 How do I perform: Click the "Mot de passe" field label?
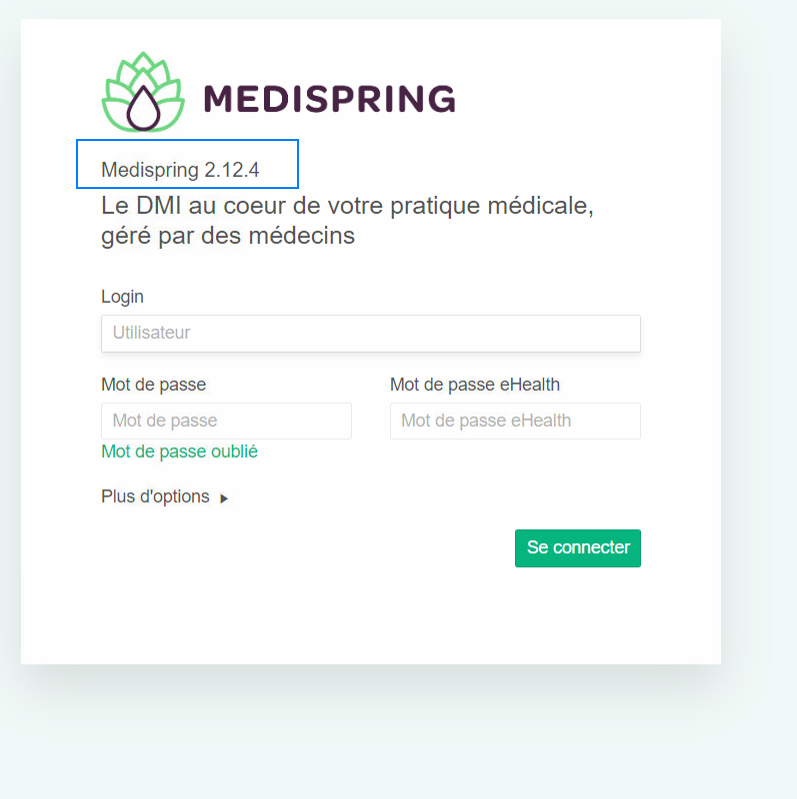(x=153, y=384)
